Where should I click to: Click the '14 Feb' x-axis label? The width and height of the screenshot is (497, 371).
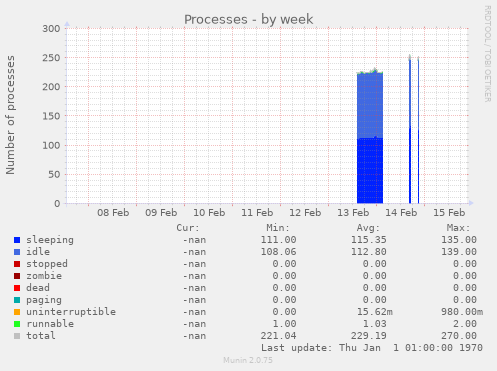[401, 213]
